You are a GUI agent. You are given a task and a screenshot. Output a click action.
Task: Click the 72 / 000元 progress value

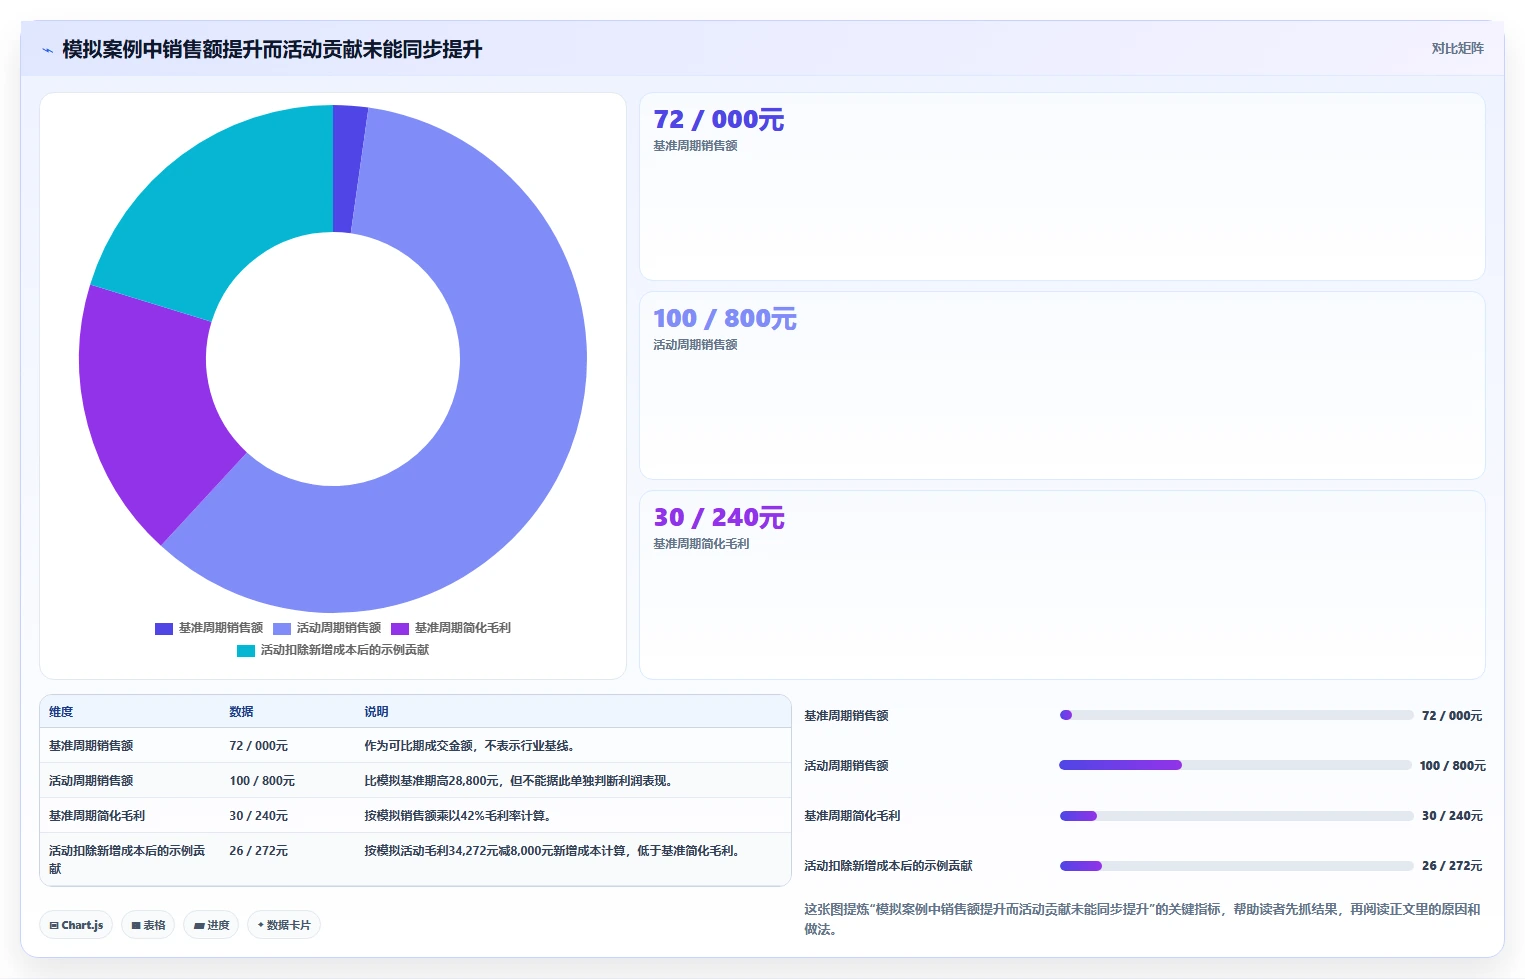point(1452,716)
